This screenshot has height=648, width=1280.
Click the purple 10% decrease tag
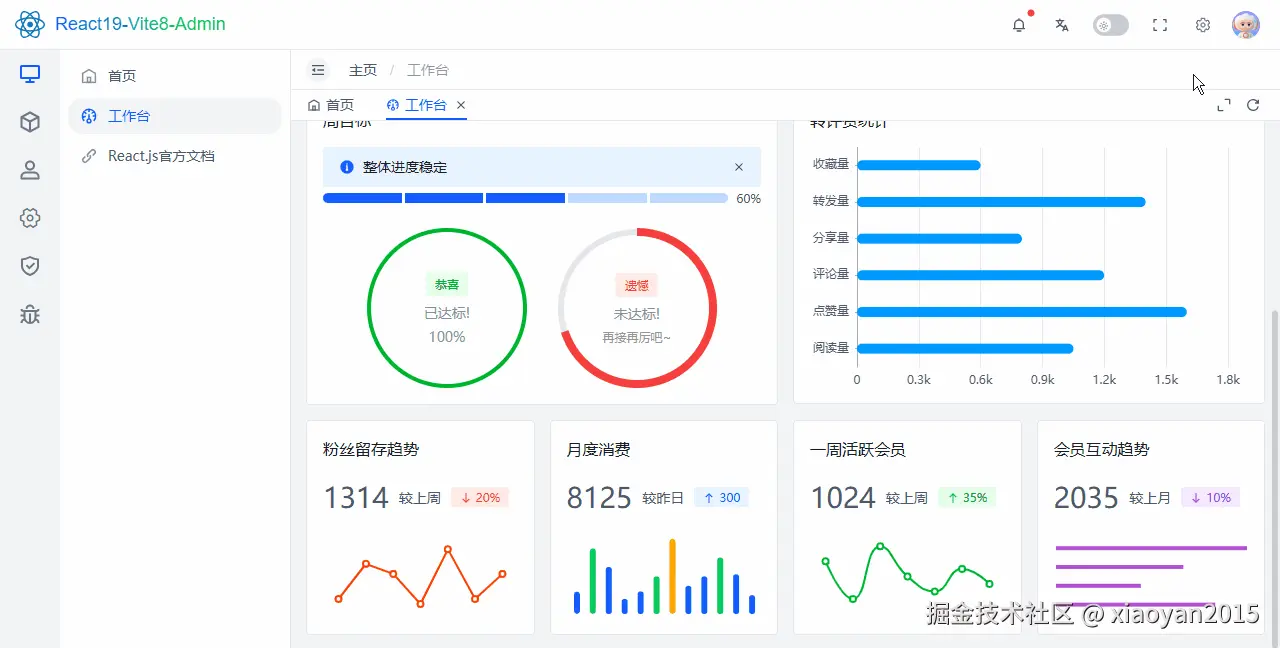[x=1211, y=498]
